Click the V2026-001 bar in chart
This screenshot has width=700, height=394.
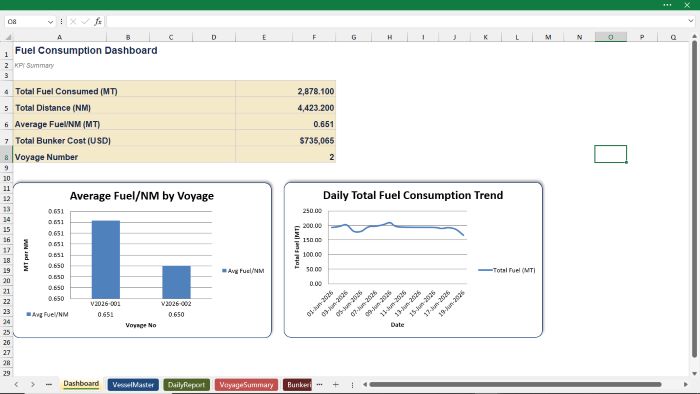pyautogui.click(x=106, y=260)
